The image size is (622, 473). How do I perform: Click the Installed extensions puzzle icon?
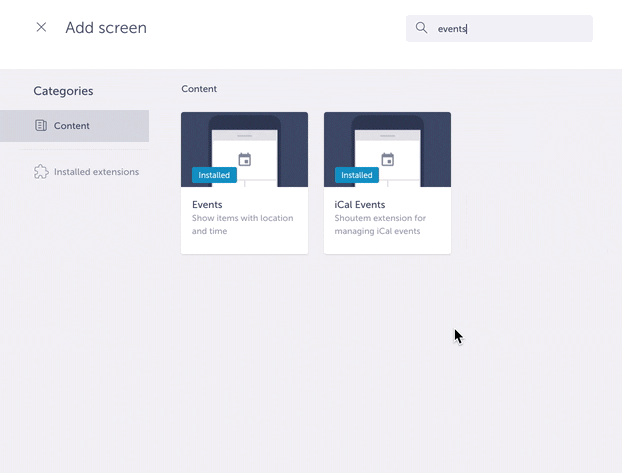(x=41, y=172)
